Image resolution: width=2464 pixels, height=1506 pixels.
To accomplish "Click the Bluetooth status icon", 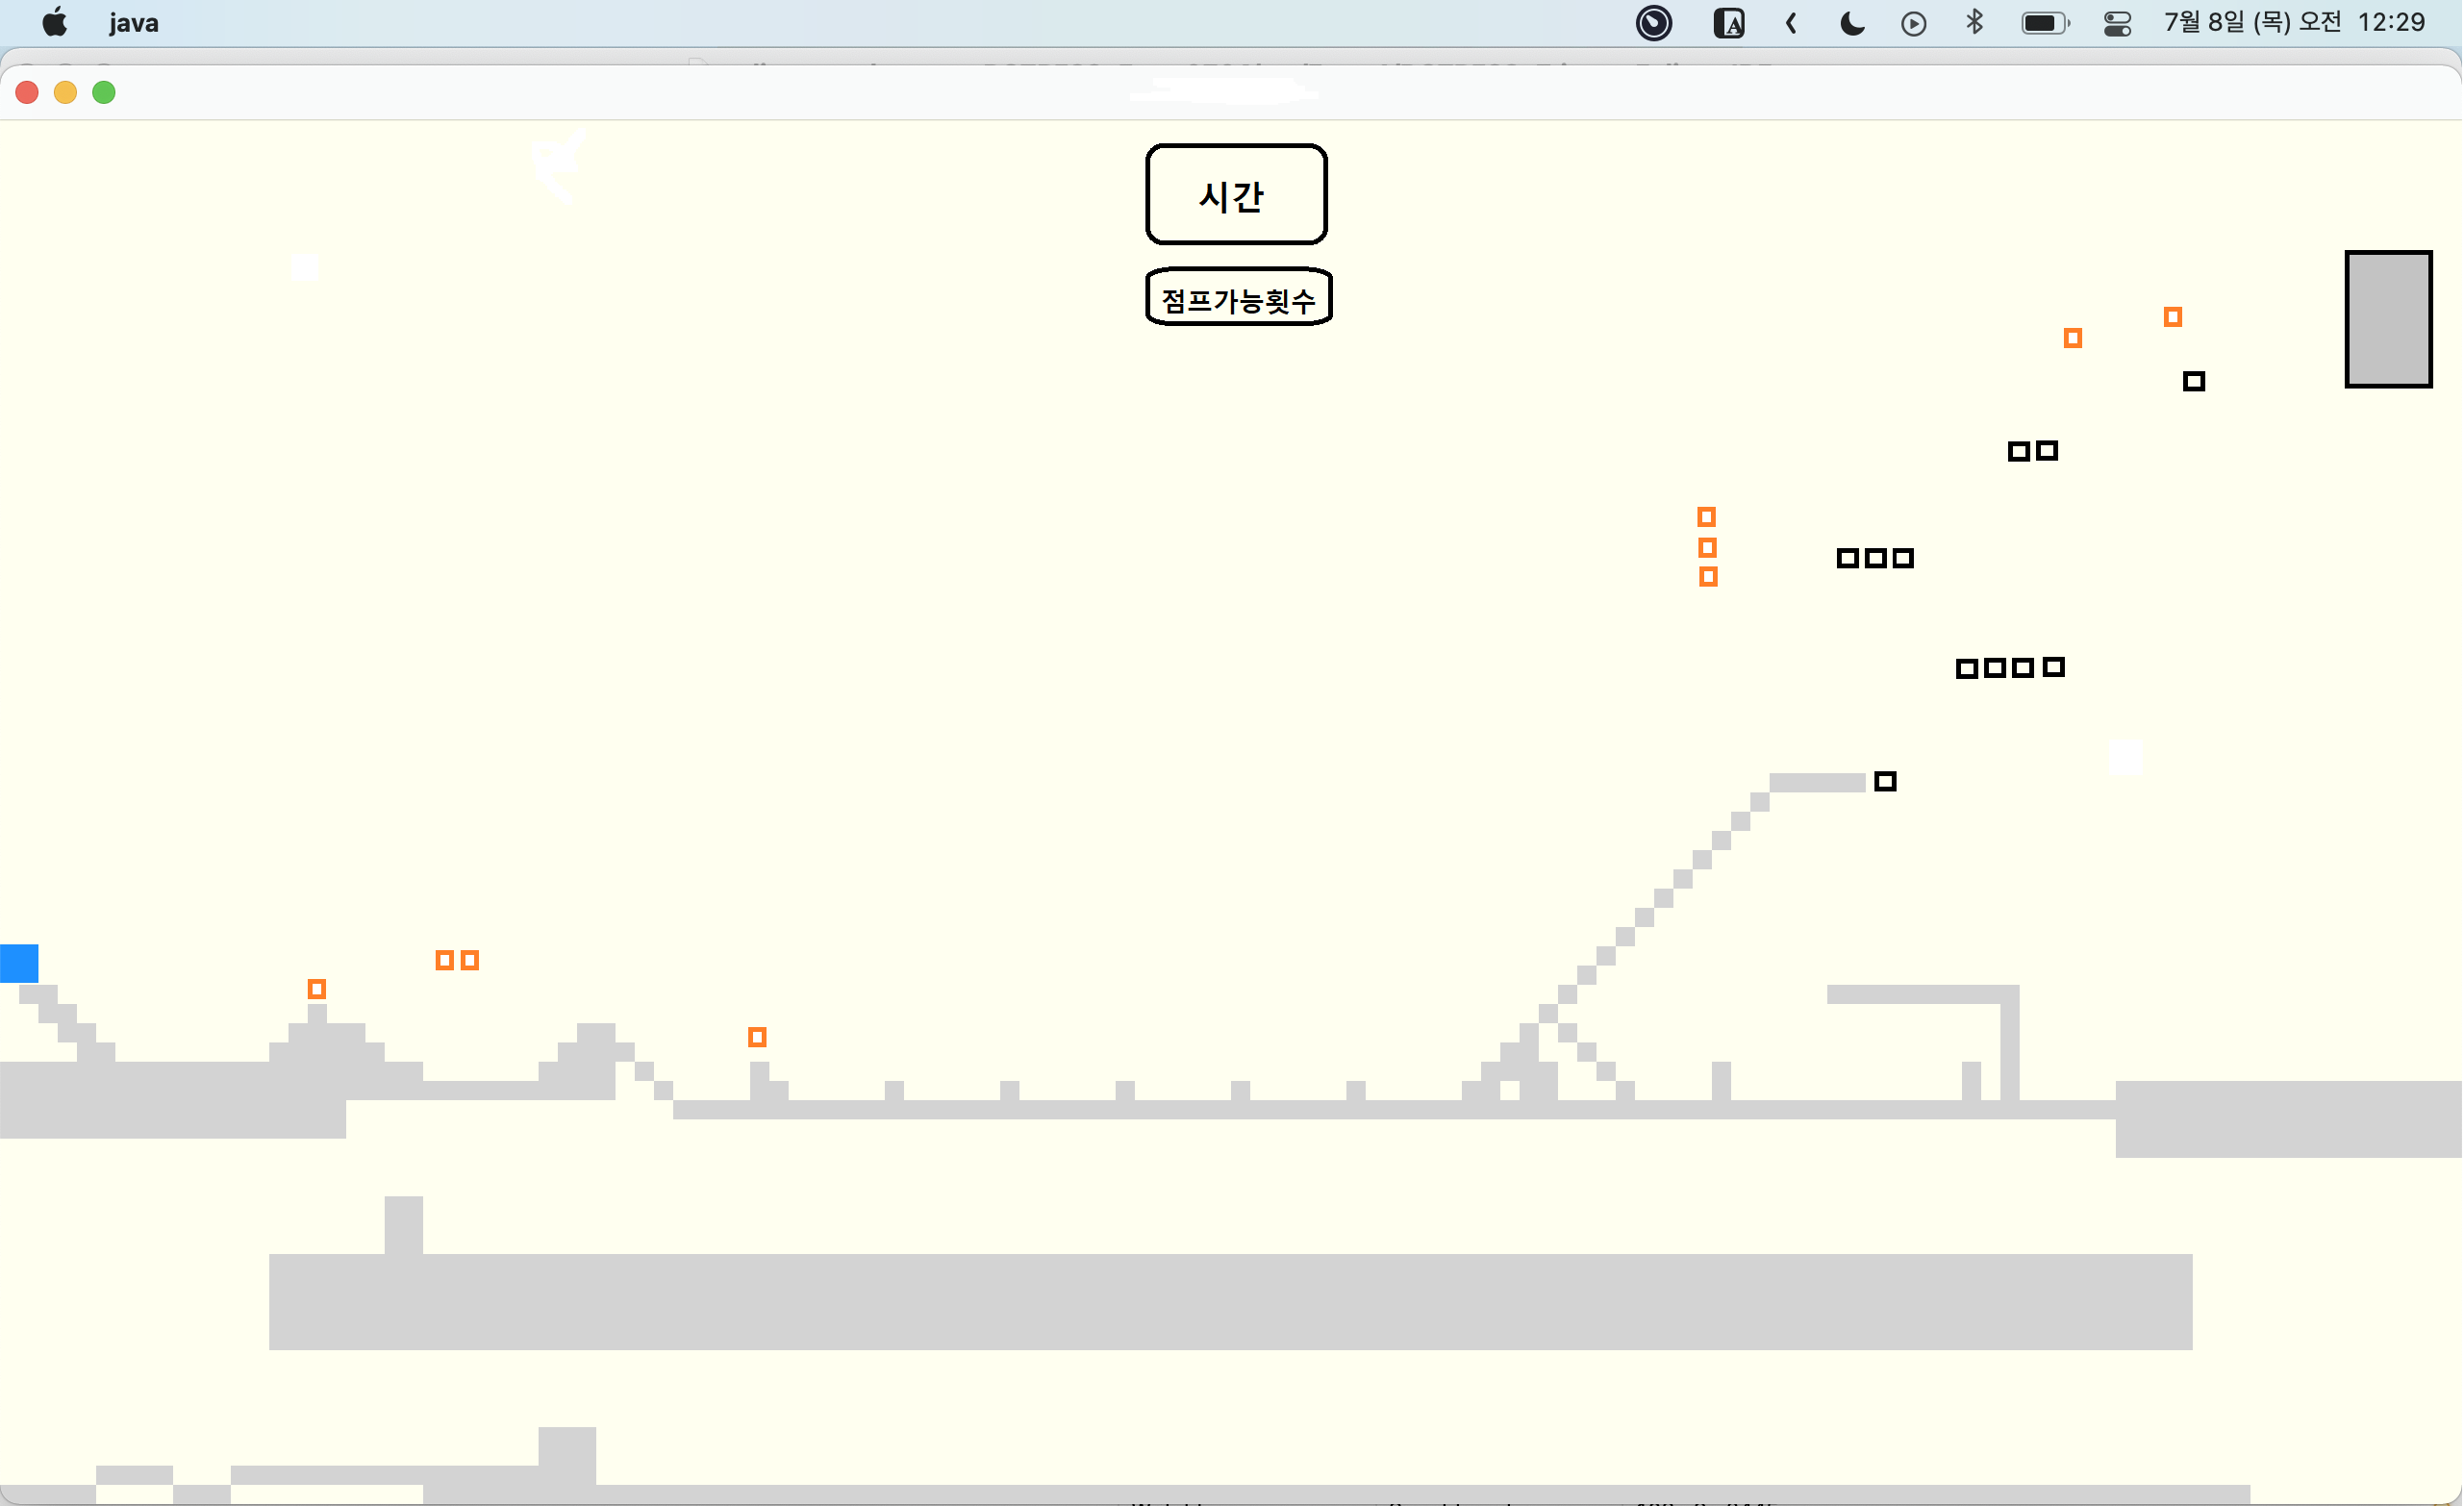I will click(1974, 23).
